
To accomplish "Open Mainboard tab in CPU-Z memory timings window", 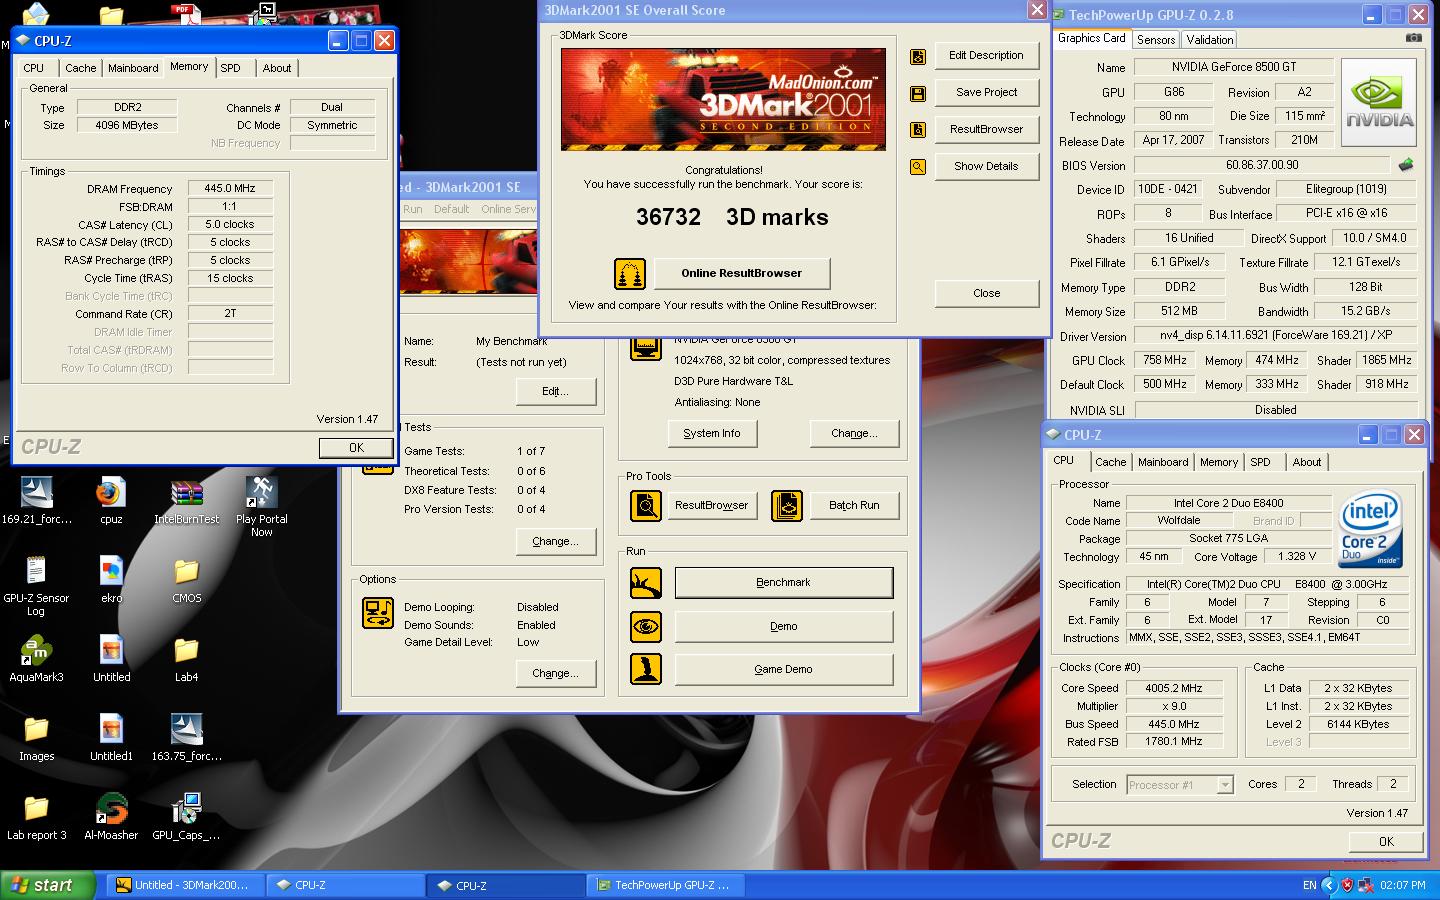I will pyautogui.click(x=133, y=68).
